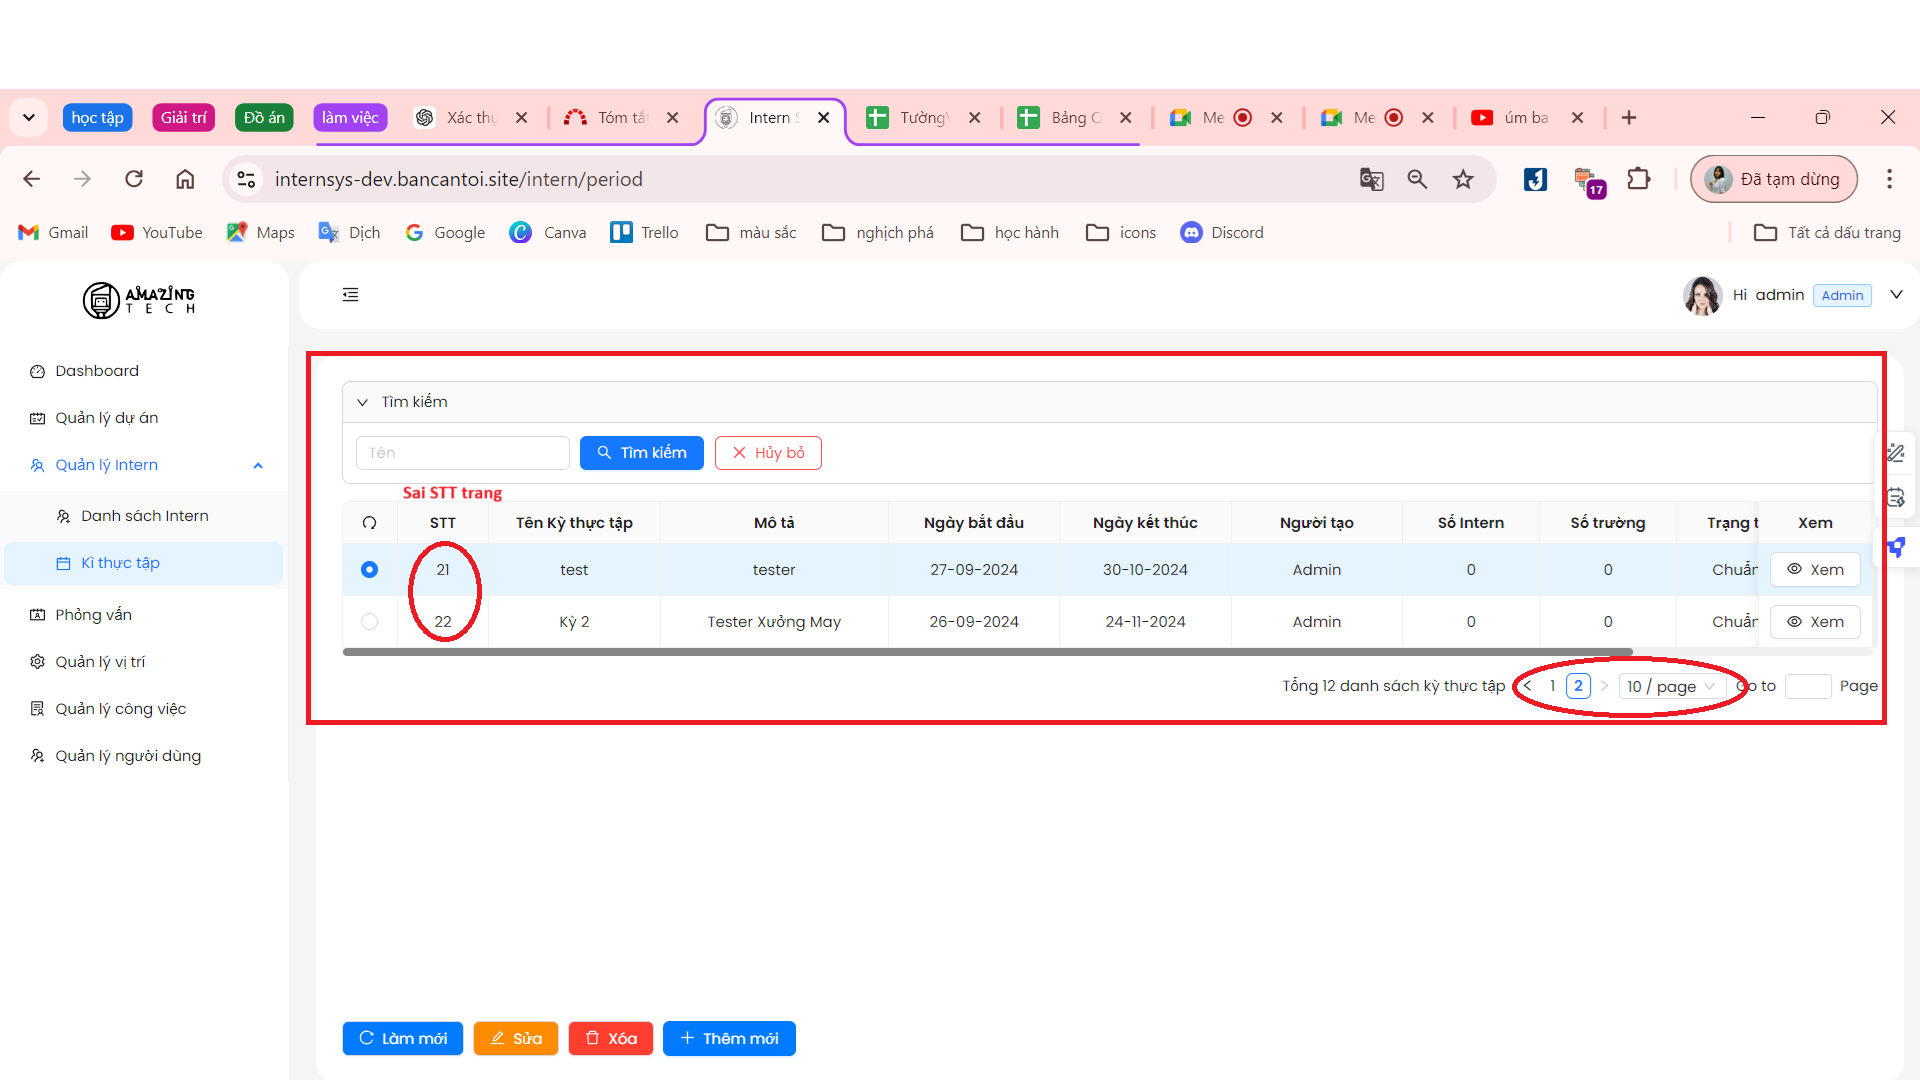Open Dashboard from the sidebar
This screenshot has width=1920, height=1080.
point(96,371)
